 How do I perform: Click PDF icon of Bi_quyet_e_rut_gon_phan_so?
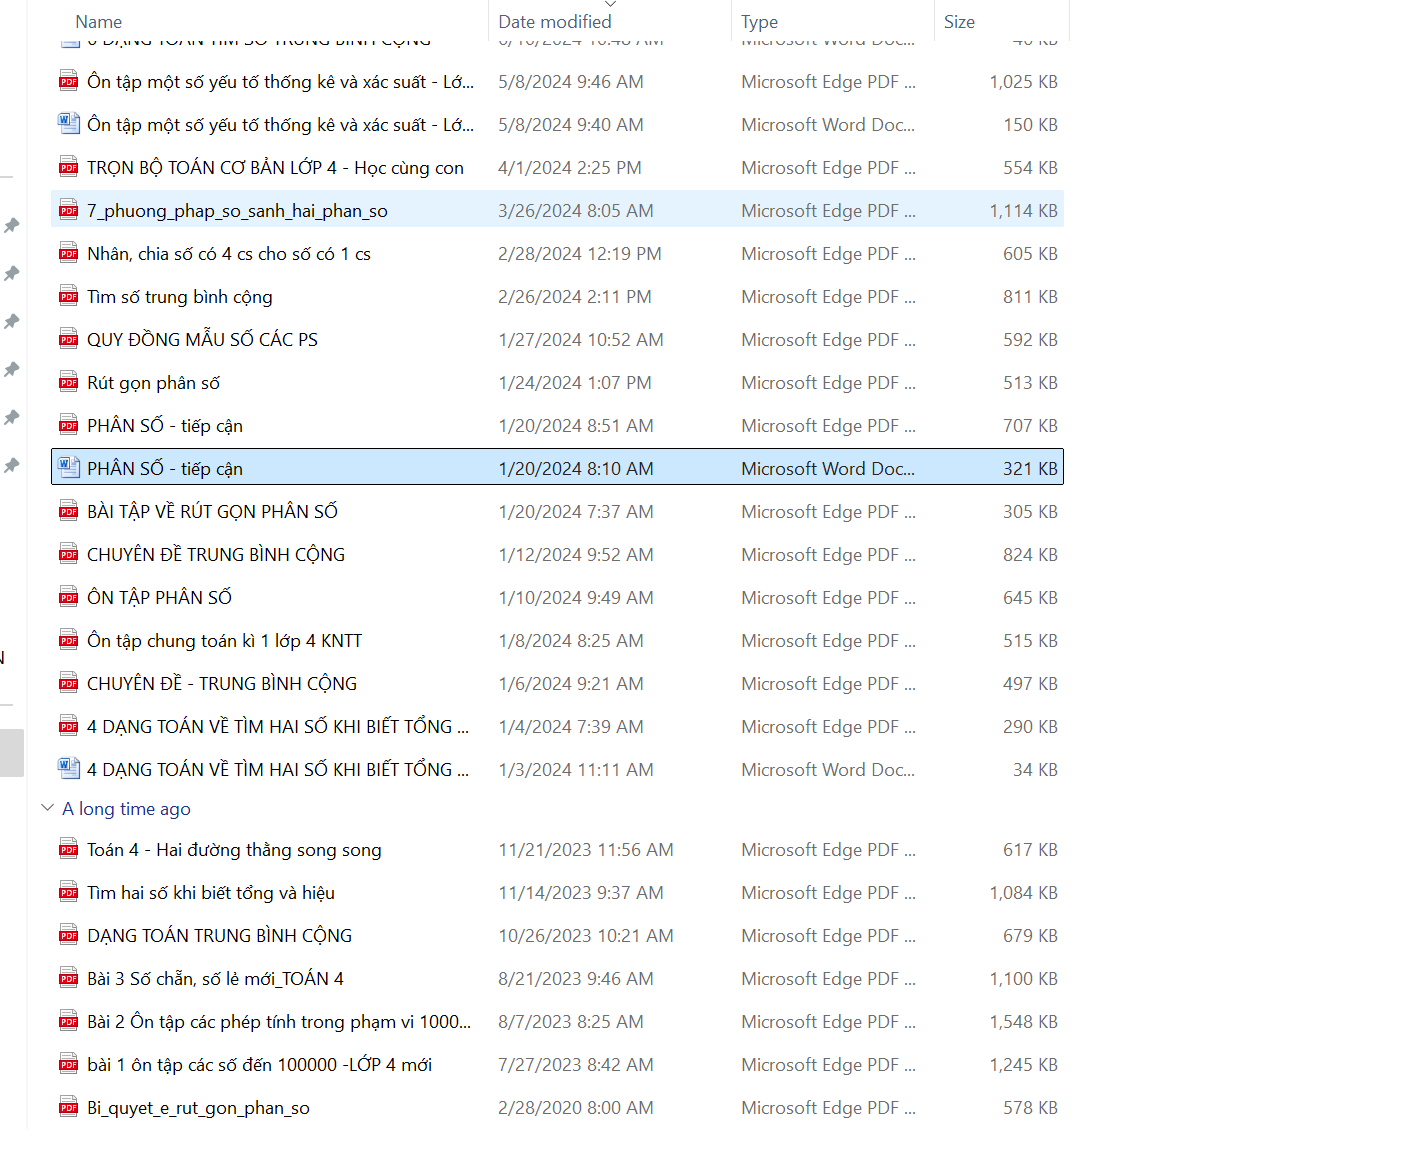tap(68, 1107)
